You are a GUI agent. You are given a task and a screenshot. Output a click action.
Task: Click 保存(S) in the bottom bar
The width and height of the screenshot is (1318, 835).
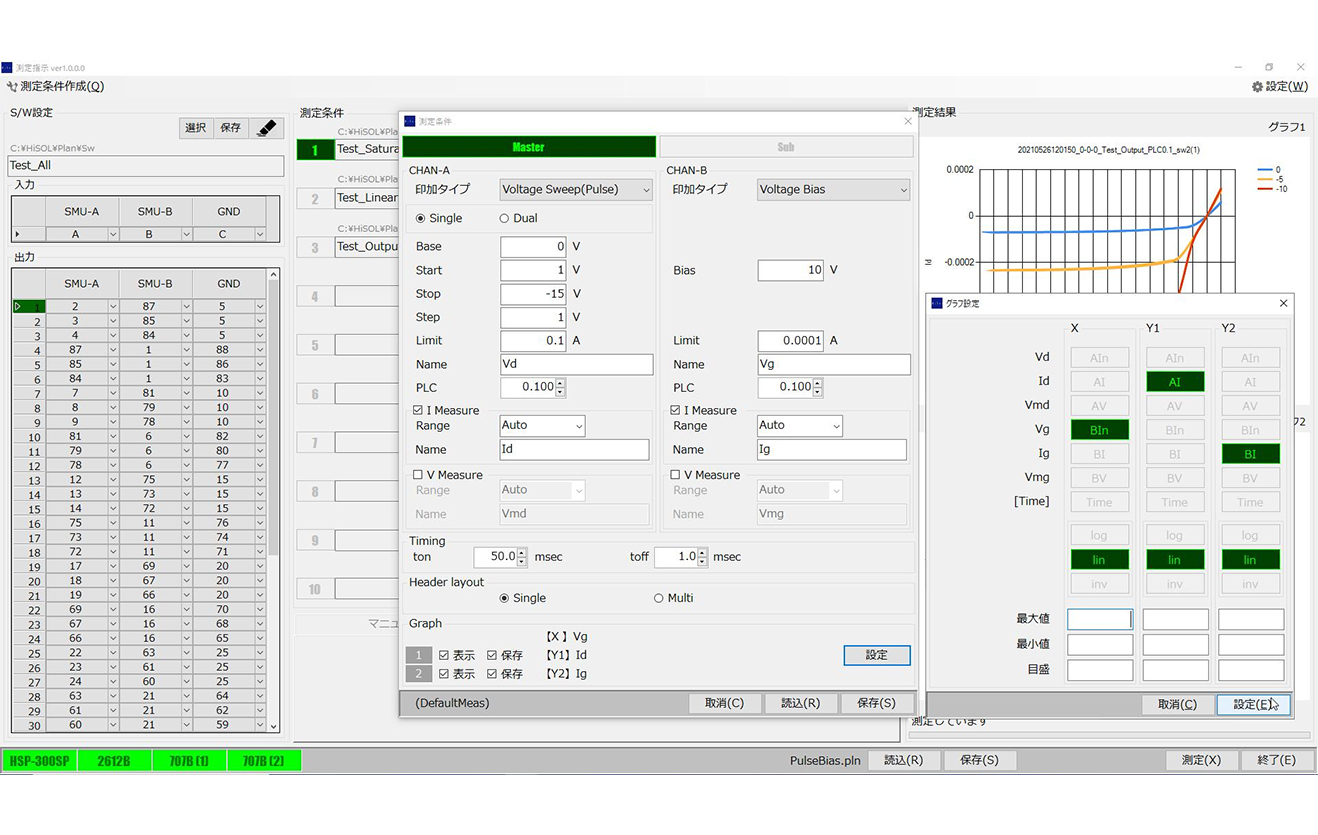click(x=979, y=760)
